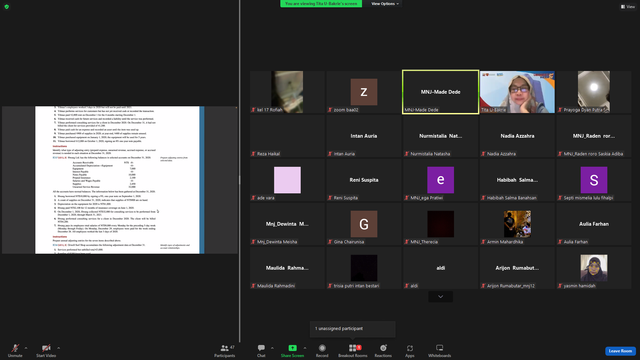Click muted mic icon on Gina Chairunisa tile

tap(330, 242)
